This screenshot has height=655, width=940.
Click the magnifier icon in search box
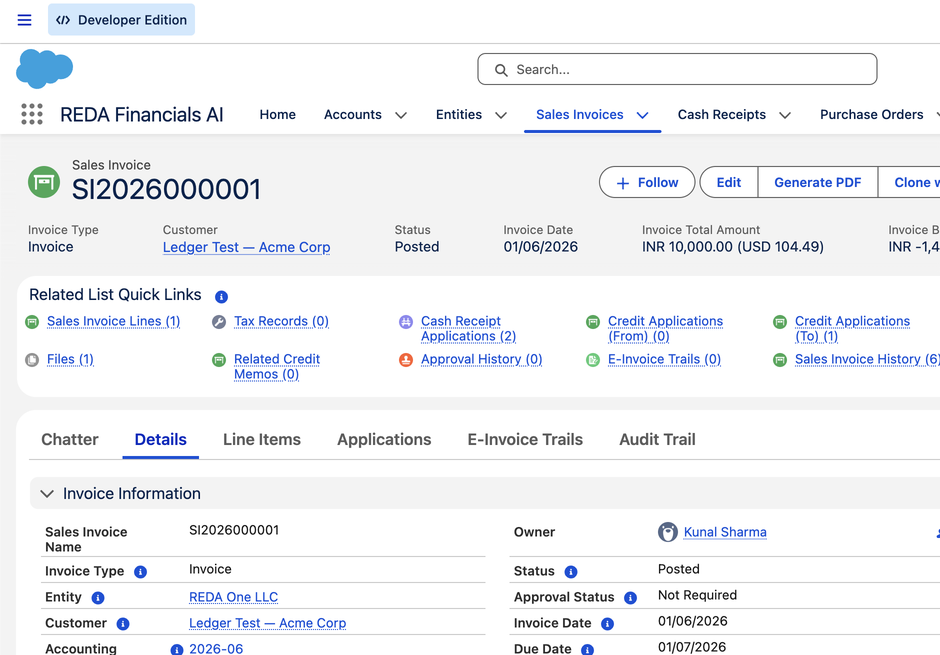coord(501,70)
